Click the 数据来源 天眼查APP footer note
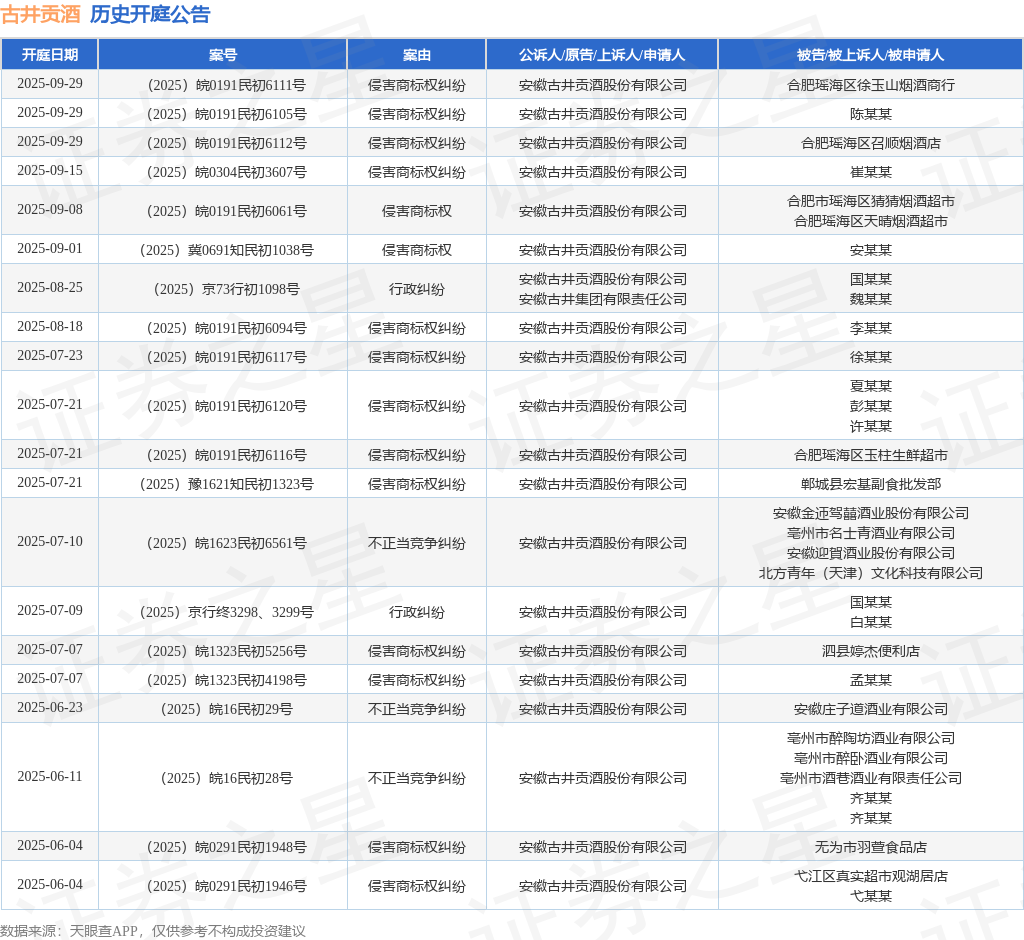1024x940 pixels. 153,931
